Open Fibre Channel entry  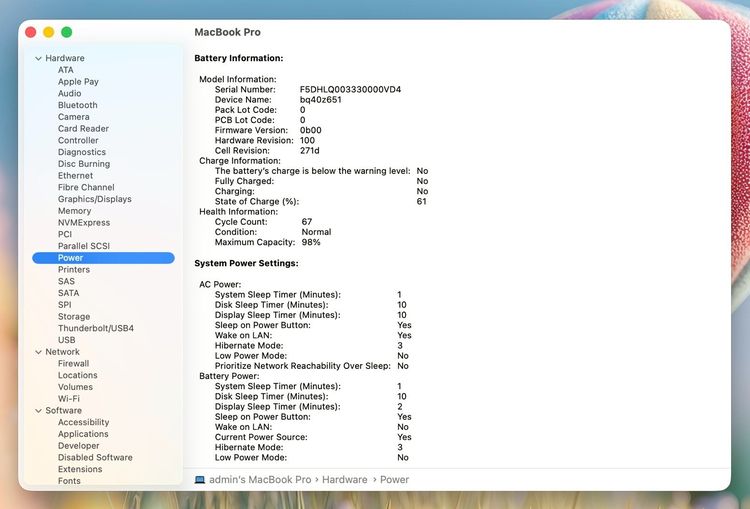click(x=86, y=187)
